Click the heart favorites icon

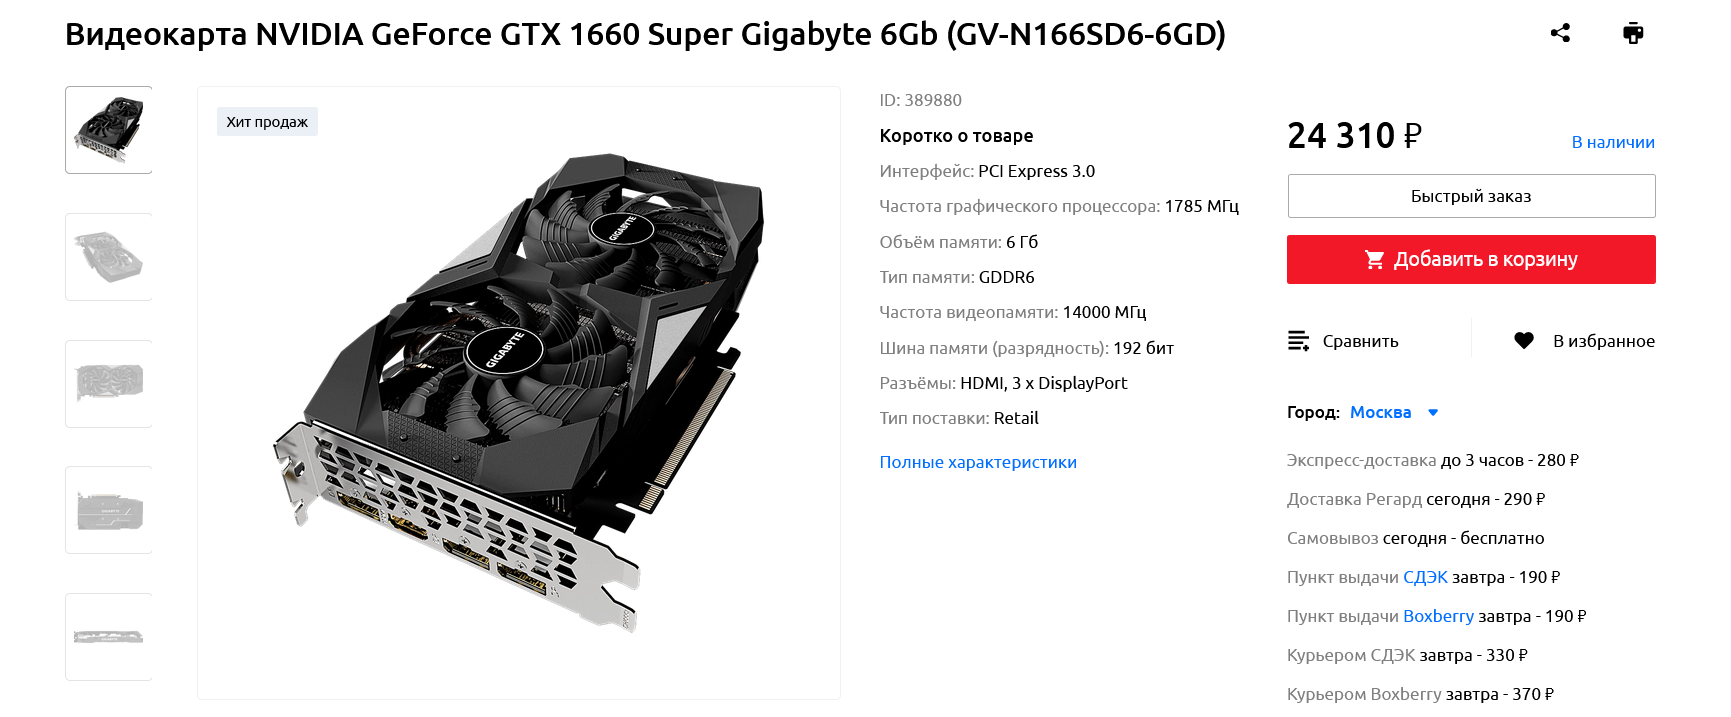(x=1524, y=341)
